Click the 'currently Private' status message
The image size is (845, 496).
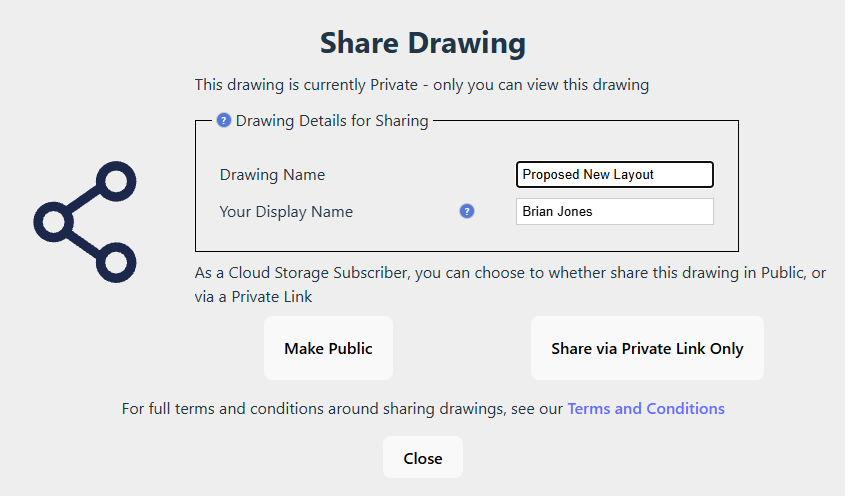click(x=421, y=85)
